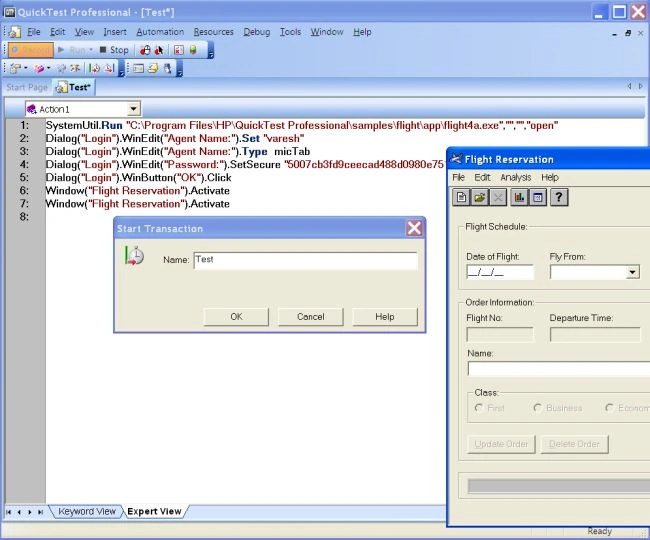Click the order Name field in Flight Reservation
The width and height of the screenshot is (650, 540).
tap(558, 369)
